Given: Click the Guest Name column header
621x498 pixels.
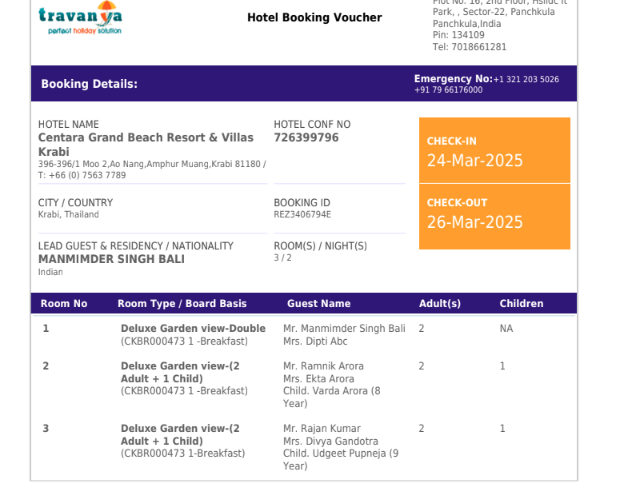Looking at the screenshot, I should coord(319,303).
